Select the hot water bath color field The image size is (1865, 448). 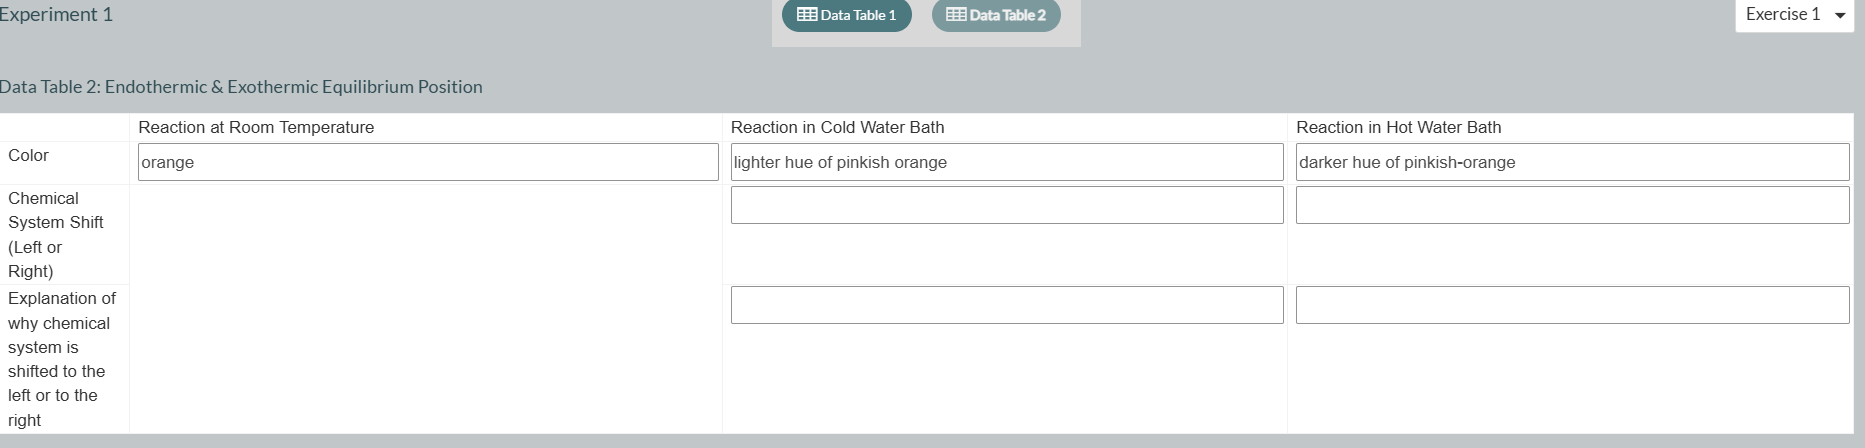(x=1572, y=162)
